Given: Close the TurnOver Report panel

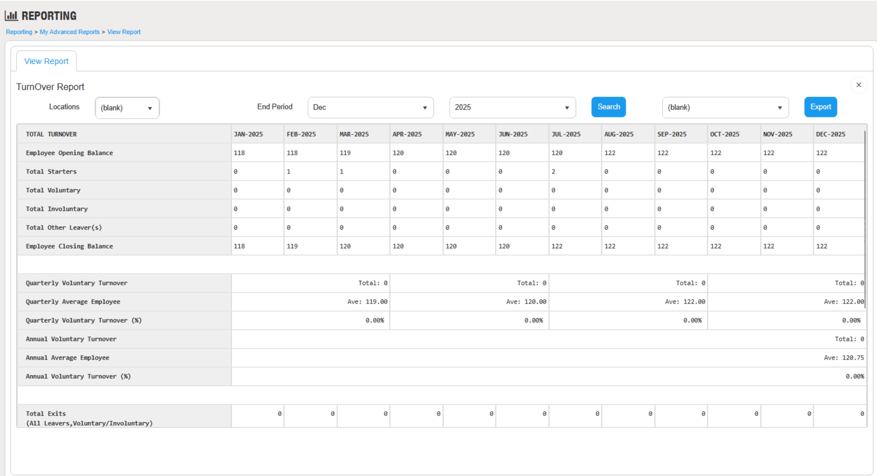Looking at the screenshot, I should pyautogui.click(x=858, y=86).
